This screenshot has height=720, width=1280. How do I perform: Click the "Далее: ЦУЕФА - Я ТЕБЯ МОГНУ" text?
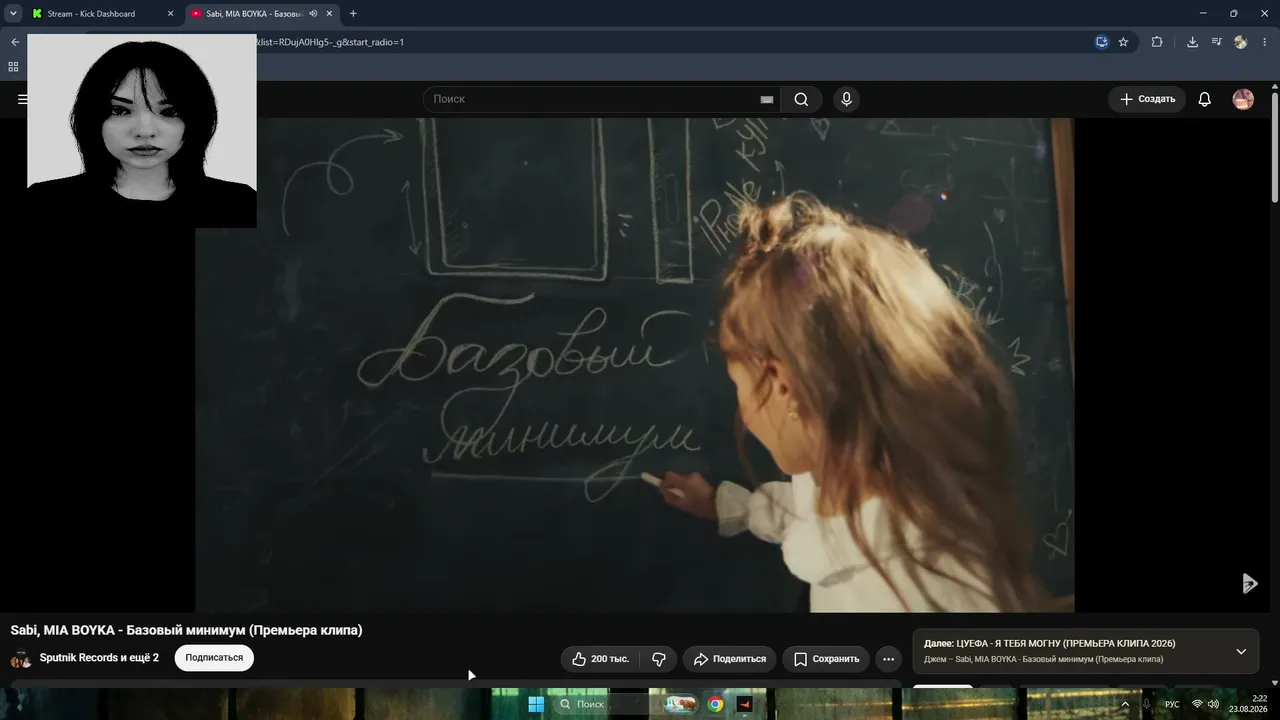(1049, 644)
